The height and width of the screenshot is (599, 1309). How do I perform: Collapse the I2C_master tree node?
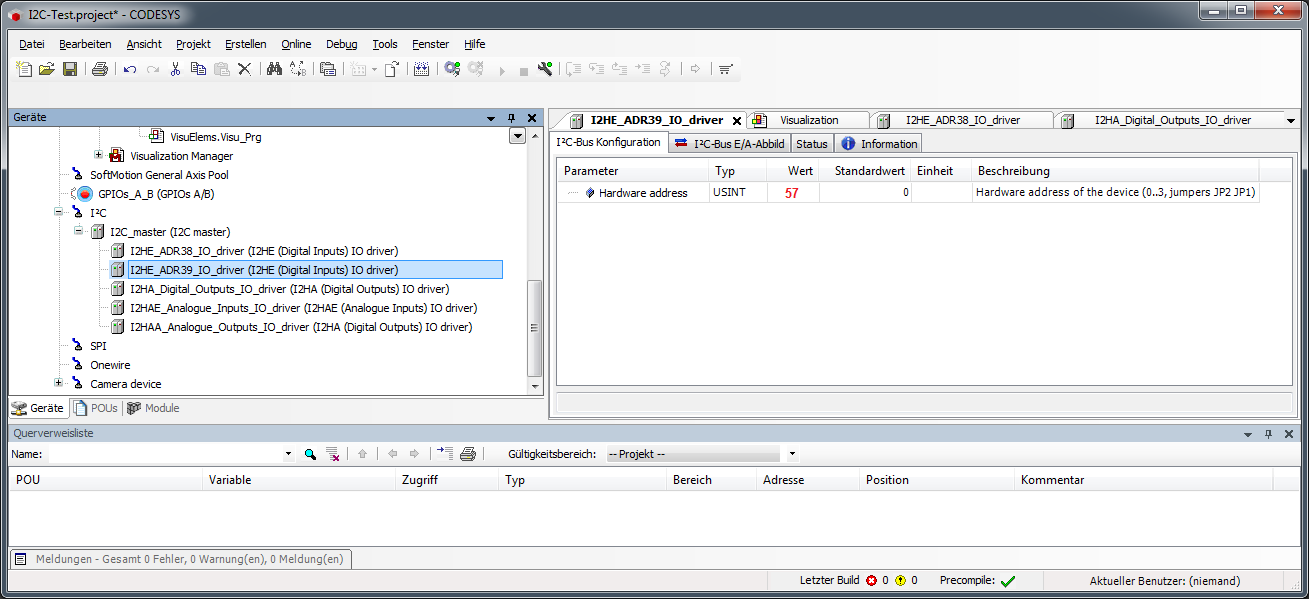tap(78, 231)
